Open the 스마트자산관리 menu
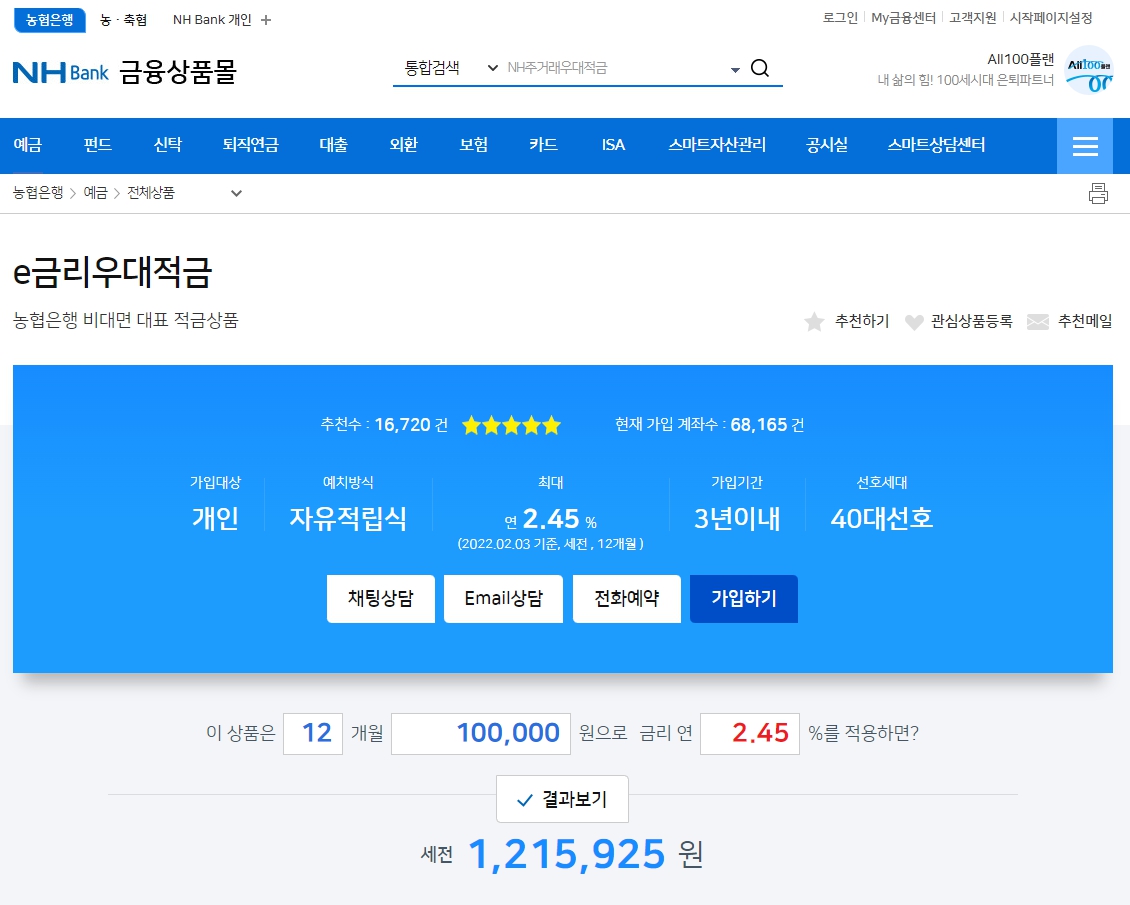Viewport: 1130px width, 905px height. tap(716, 145)
